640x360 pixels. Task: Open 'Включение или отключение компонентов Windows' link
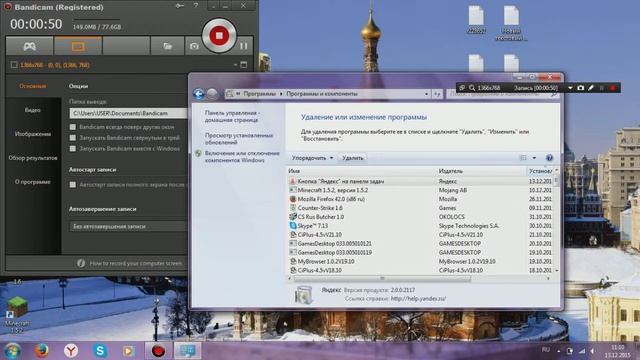tap(242, 157)
